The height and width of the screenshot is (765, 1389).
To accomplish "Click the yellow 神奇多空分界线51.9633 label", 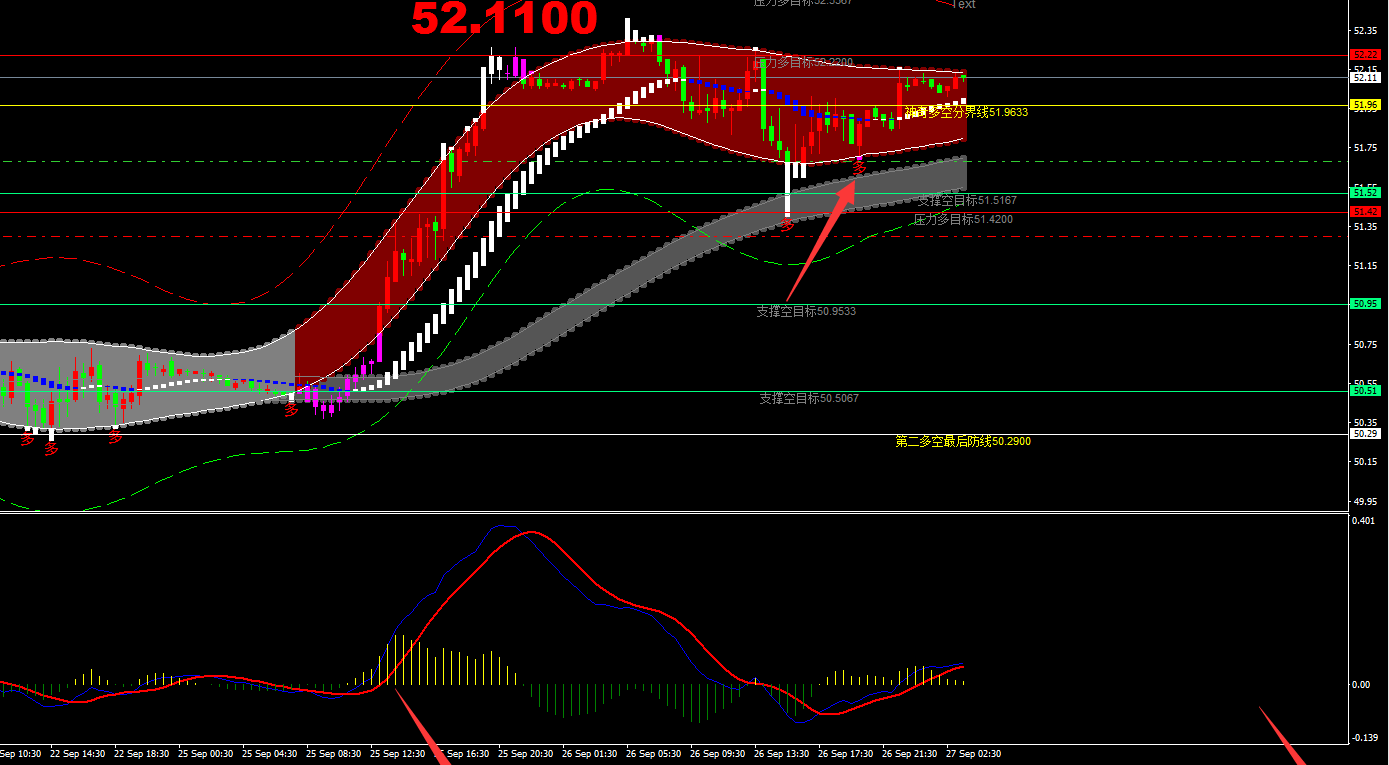I will 966,112.
